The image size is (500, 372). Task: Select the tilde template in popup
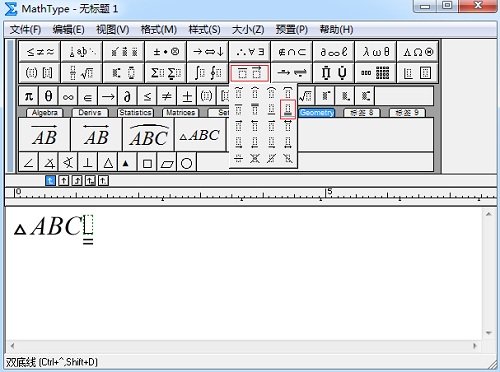pyautogui.click(x=238, y=92)
